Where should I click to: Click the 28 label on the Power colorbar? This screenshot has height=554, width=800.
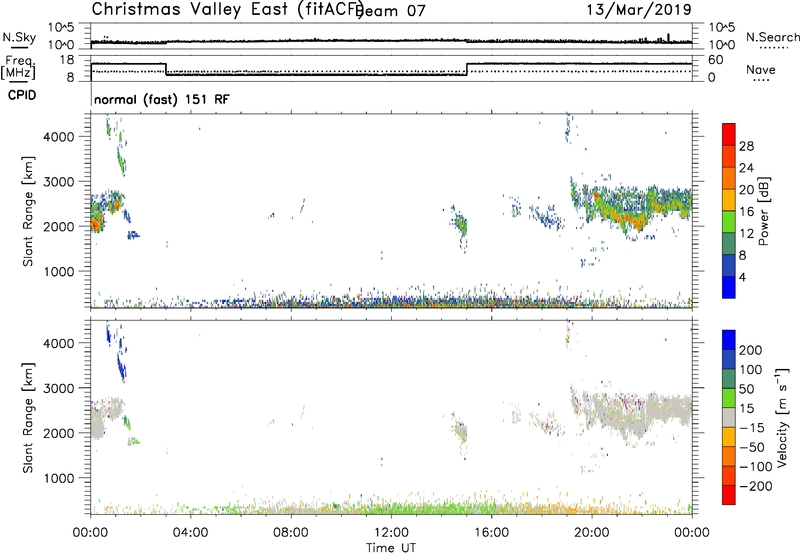coord(746,146)
